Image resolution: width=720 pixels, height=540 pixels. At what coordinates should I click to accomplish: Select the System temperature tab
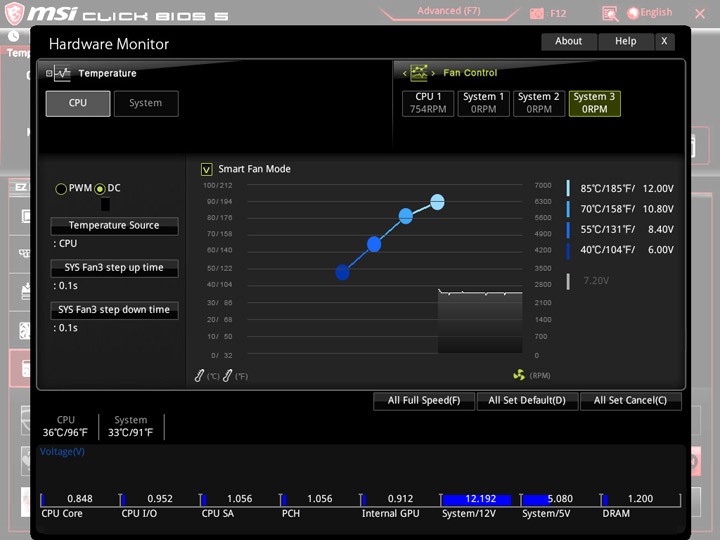(146, 103)
